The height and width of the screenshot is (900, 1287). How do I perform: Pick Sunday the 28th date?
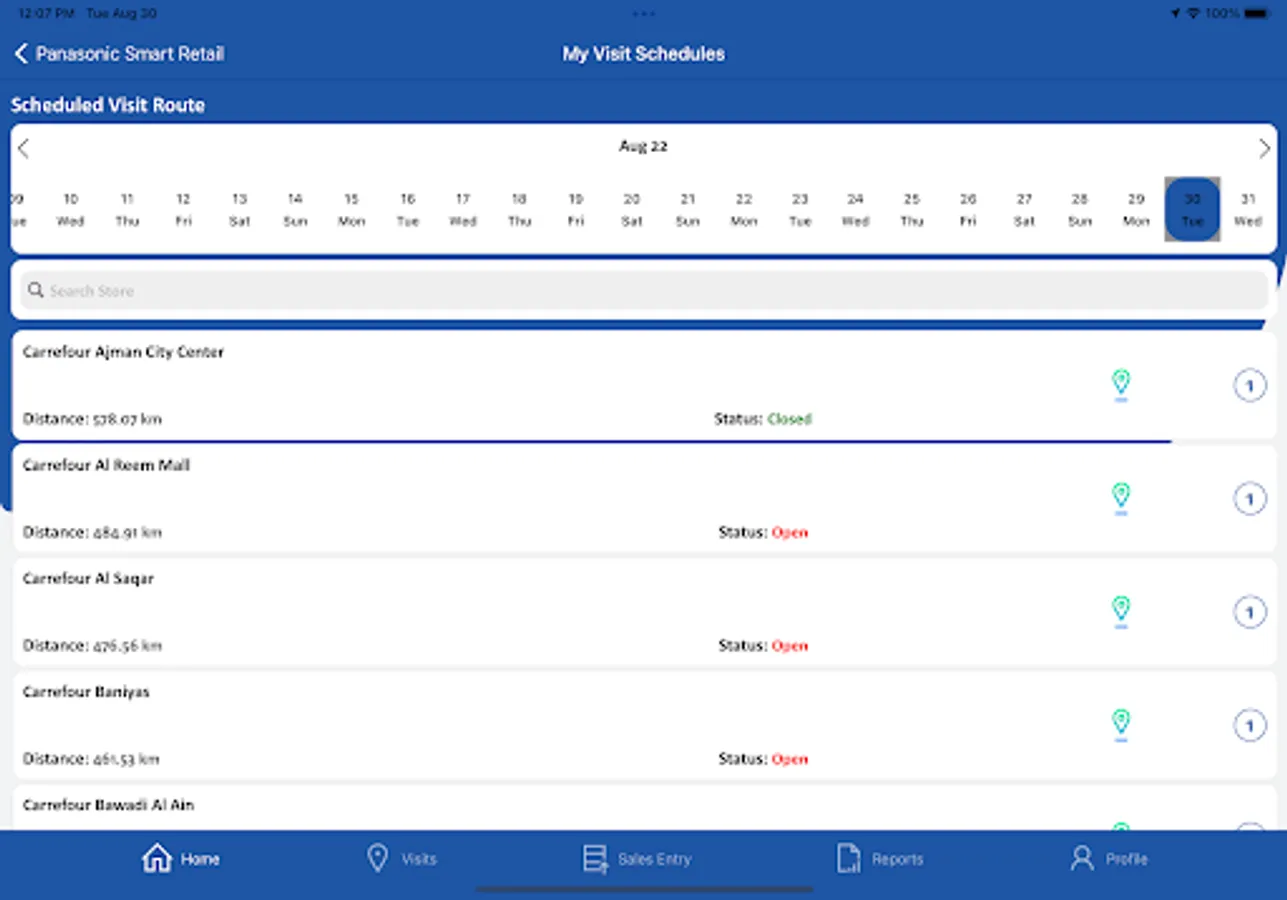(x=1080, y=210)
